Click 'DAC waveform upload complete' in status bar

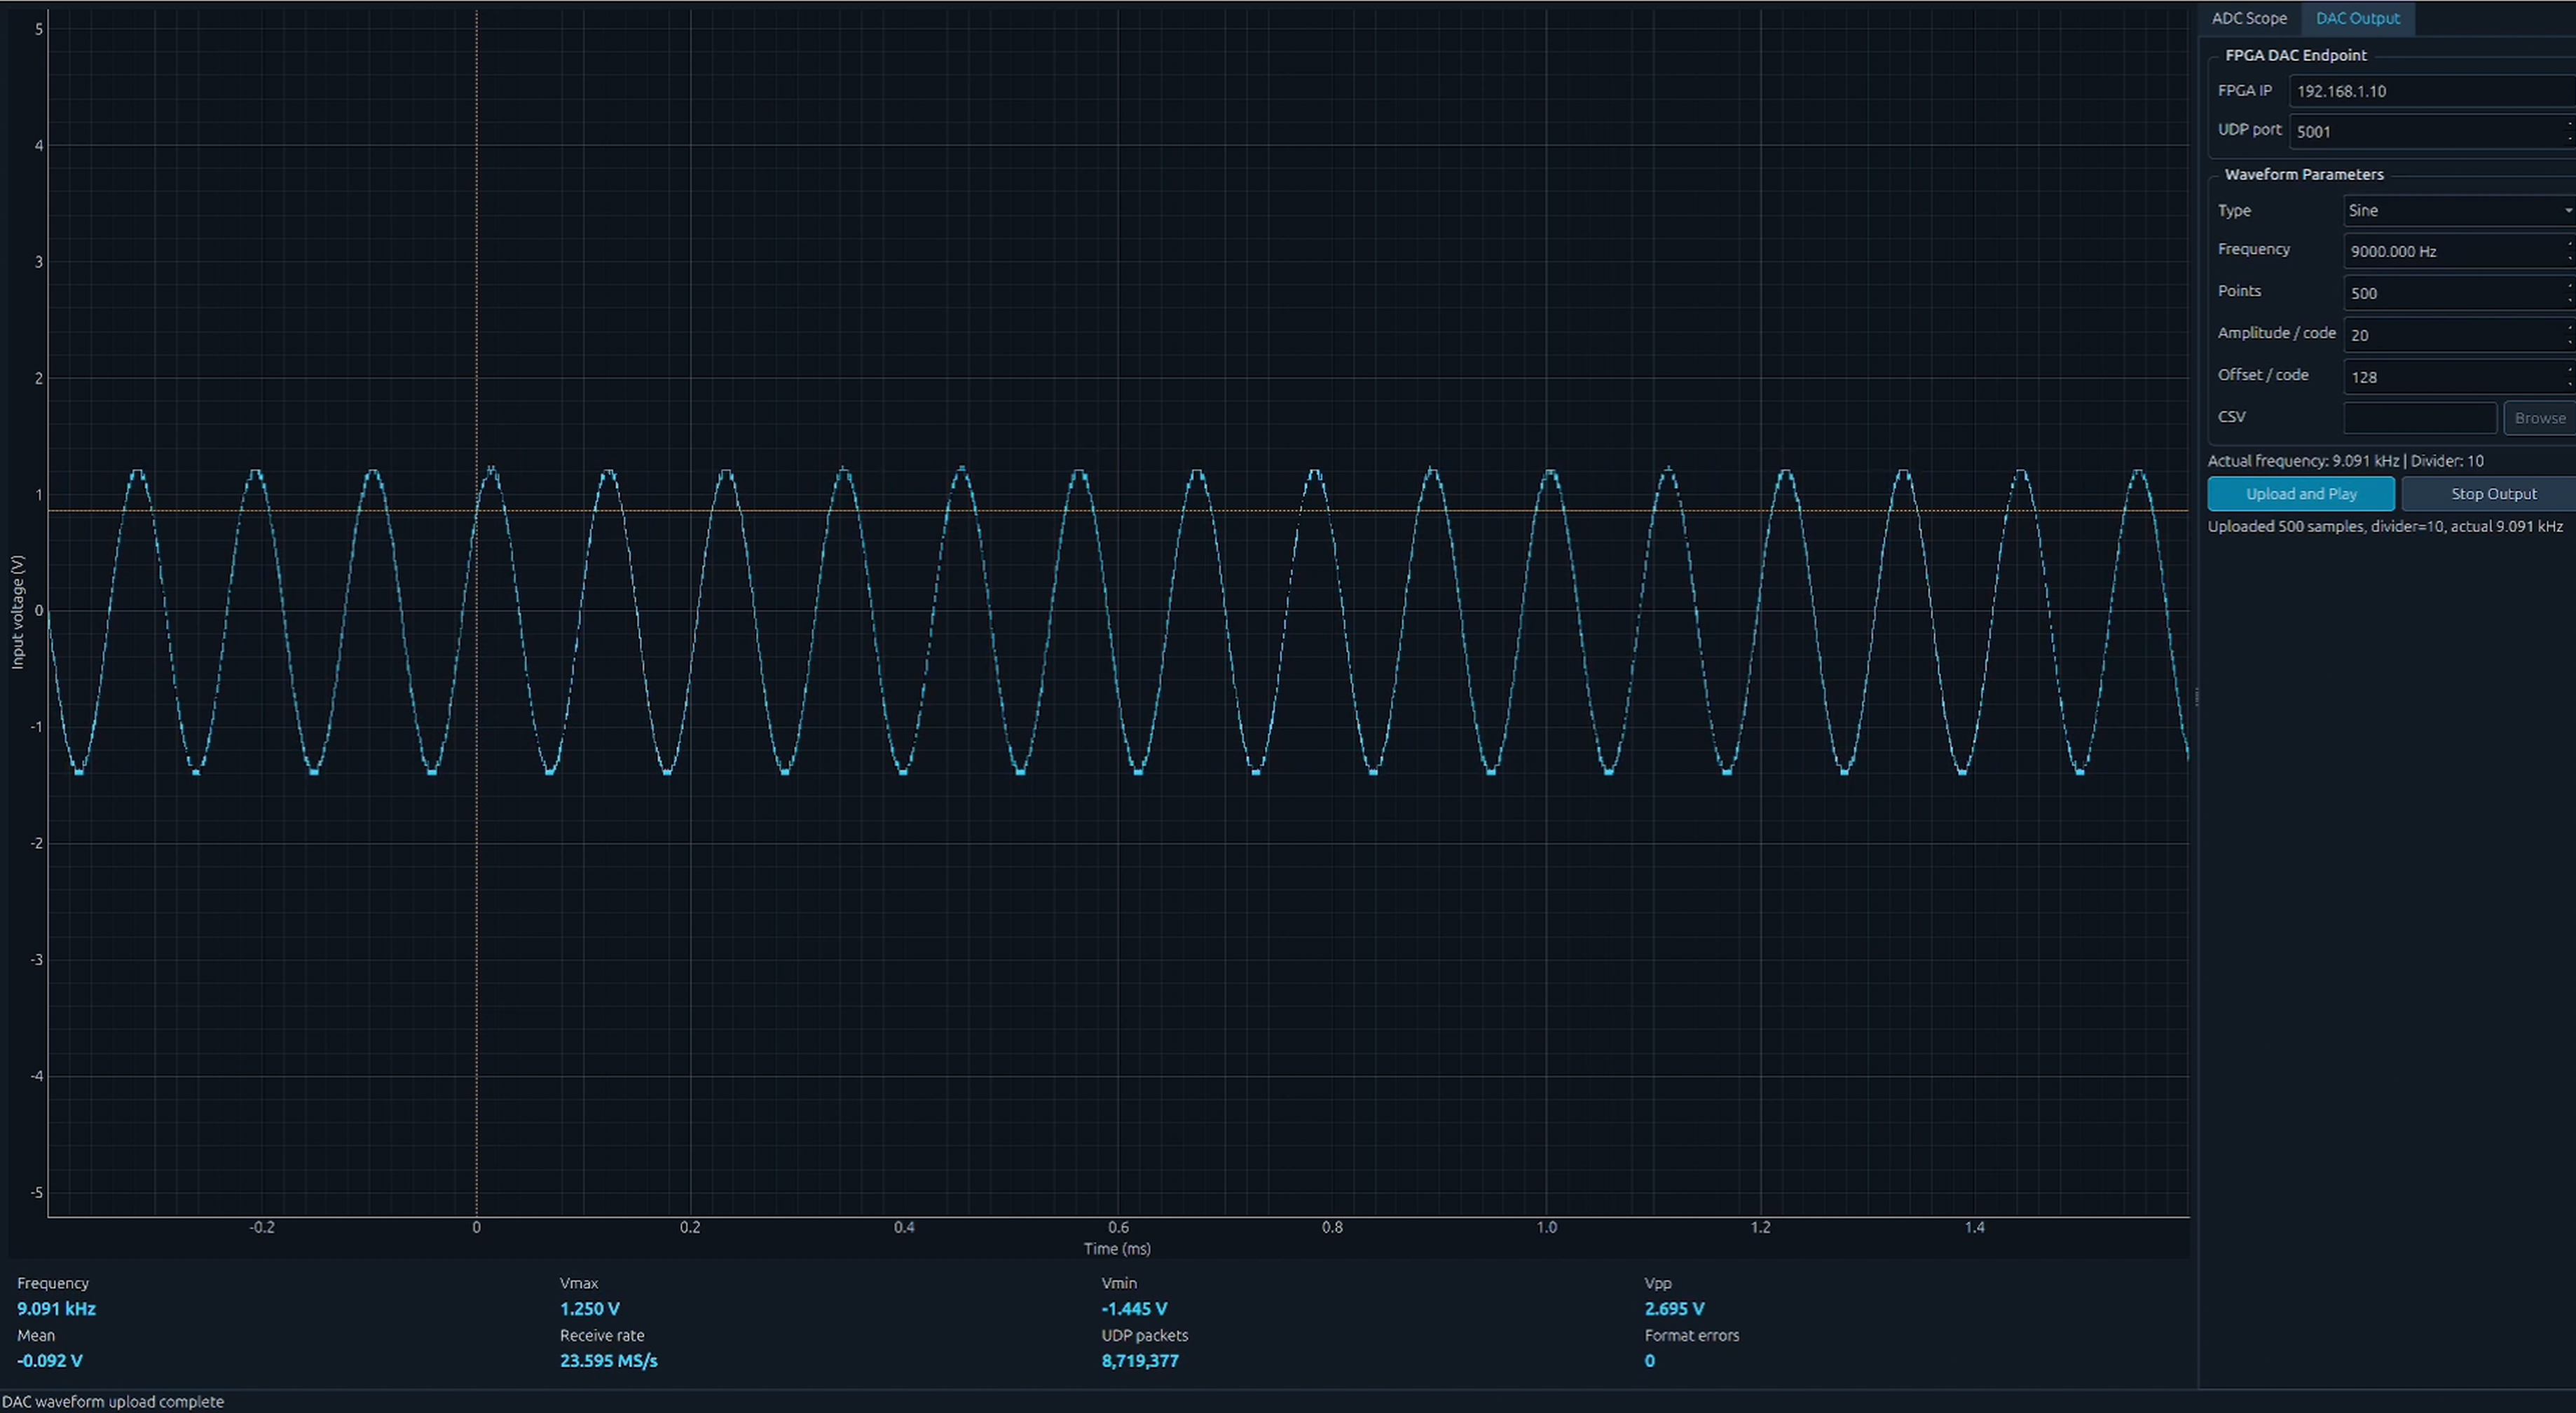(113, 1402)
